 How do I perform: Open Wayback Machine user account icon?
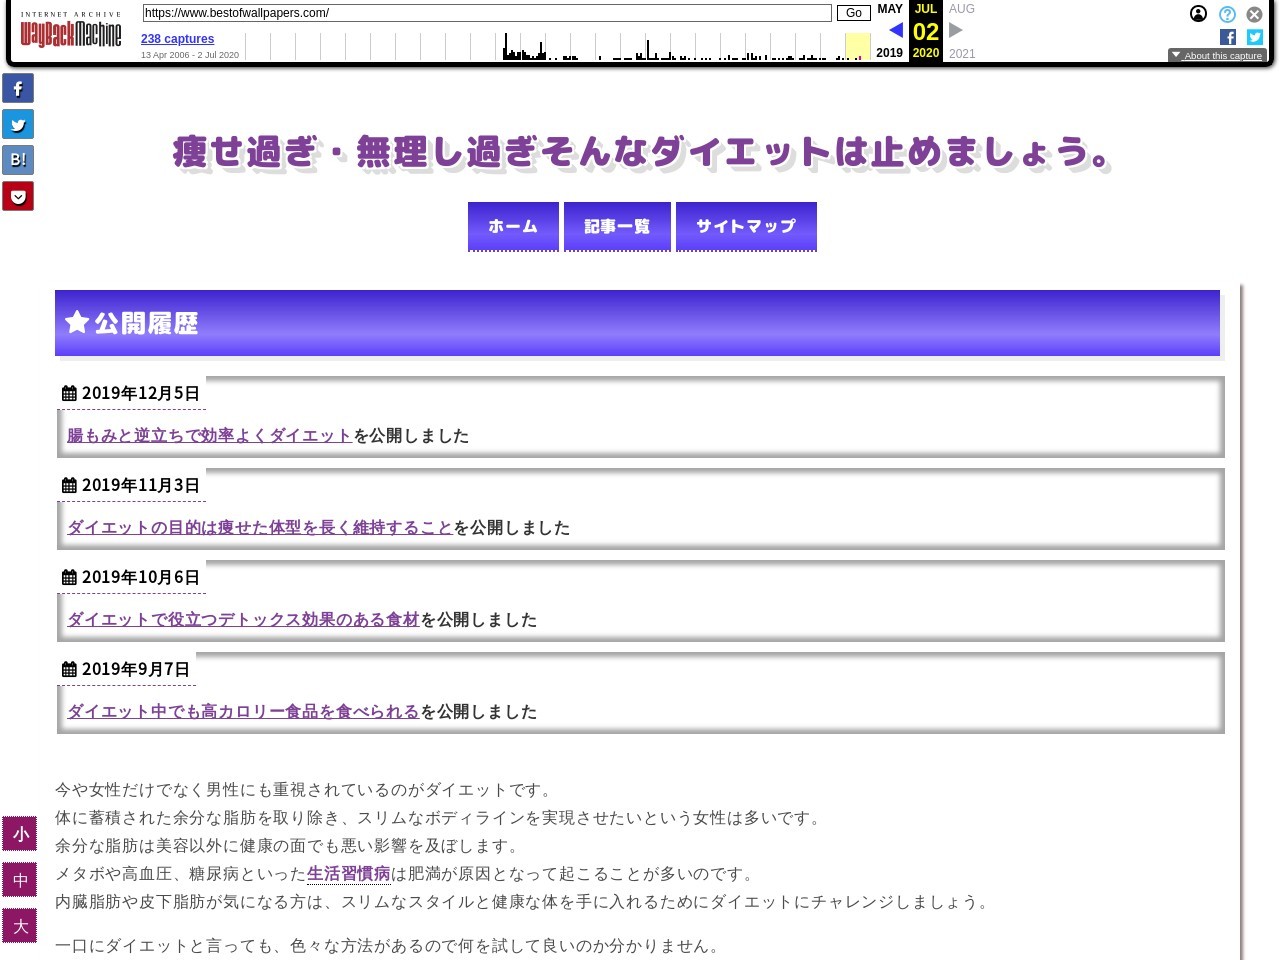pyautogui.click(x=1198, y=14)
